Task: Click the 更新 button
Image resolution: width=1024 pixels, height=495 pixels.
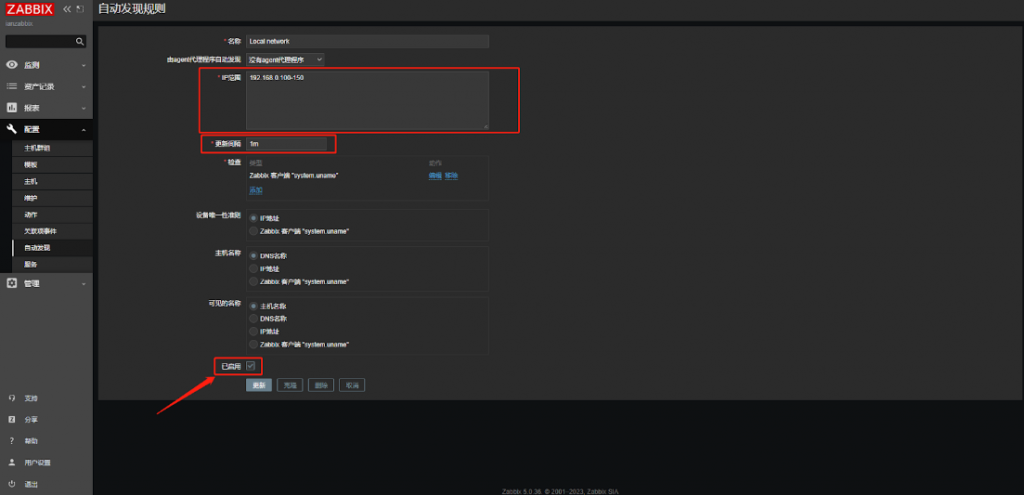Action: [259, 385]
